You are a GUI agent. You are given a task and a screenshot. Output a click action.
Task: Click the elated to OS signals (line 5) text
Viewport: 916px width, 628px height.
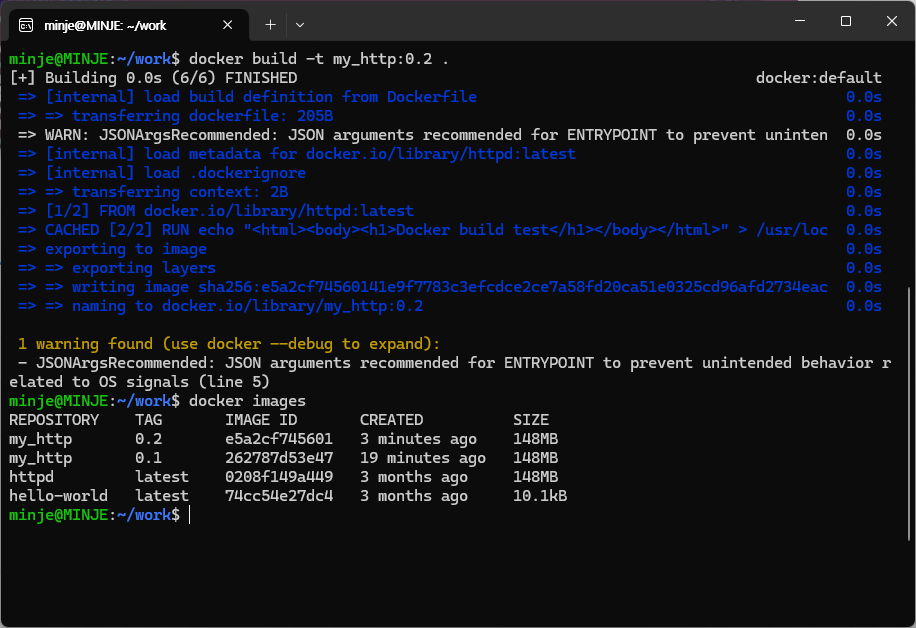139,382
